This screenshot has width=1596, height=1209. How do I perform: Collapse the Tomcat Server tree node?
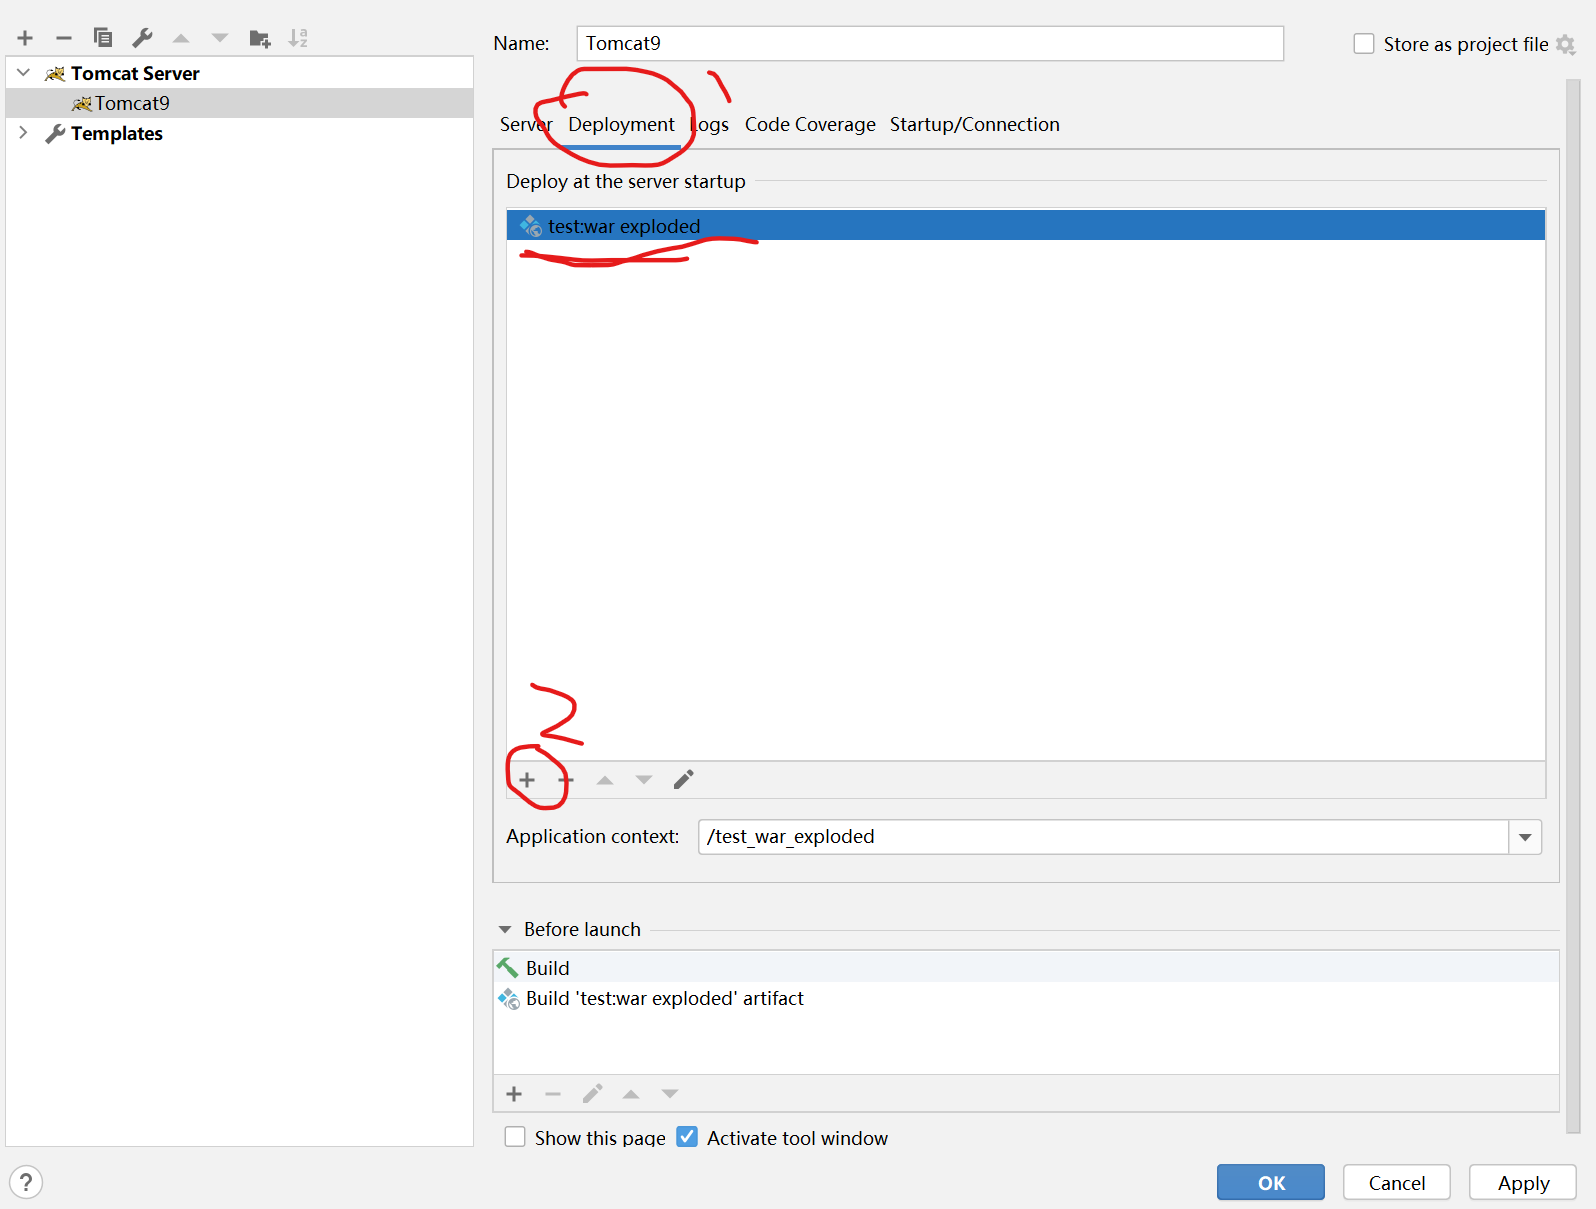23,73
